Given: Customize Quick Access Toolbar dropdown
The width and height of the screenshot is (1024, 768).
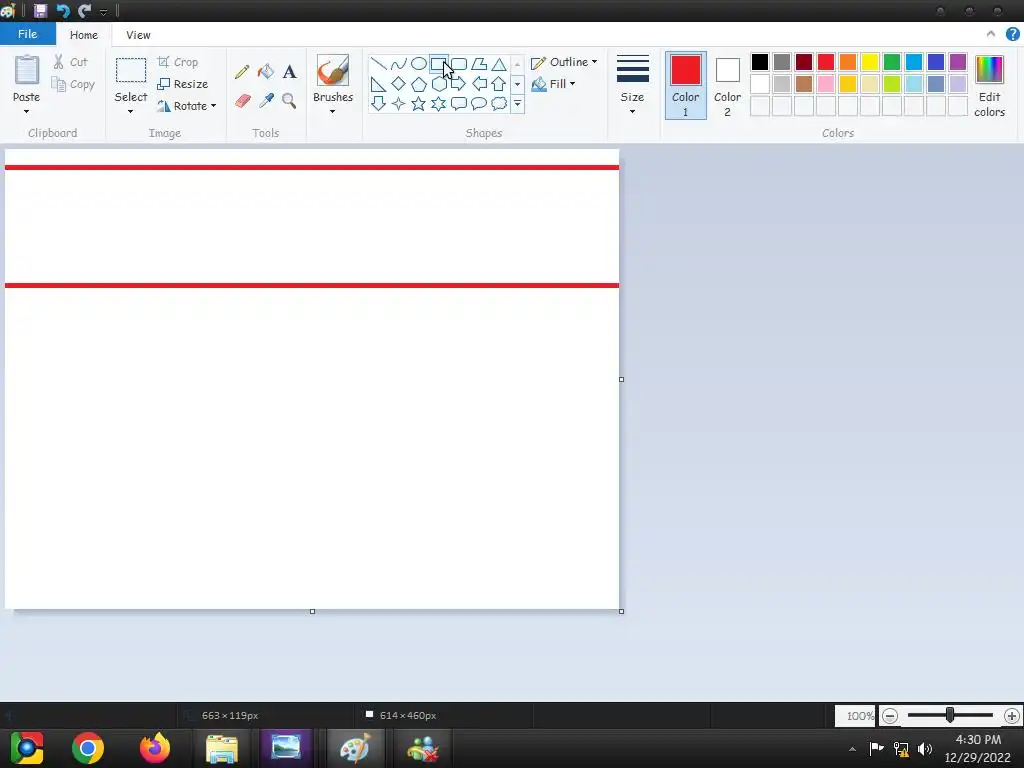Looking at the screenshot, I should tap(103, 12).
